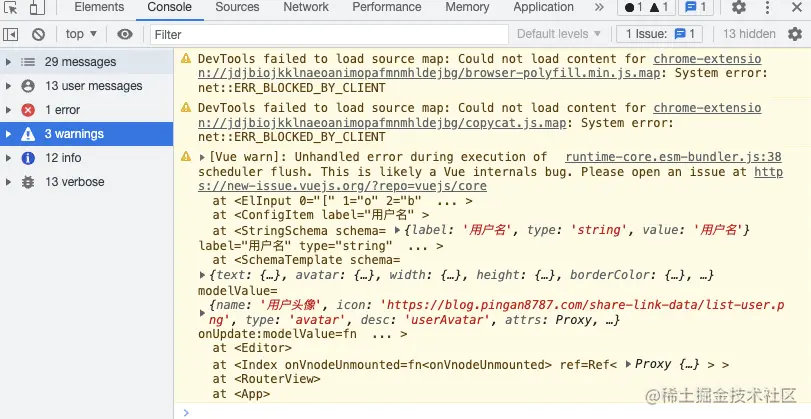Click the red error icon in sidebar
The image size is (811, 419).
tap(28, 110)
